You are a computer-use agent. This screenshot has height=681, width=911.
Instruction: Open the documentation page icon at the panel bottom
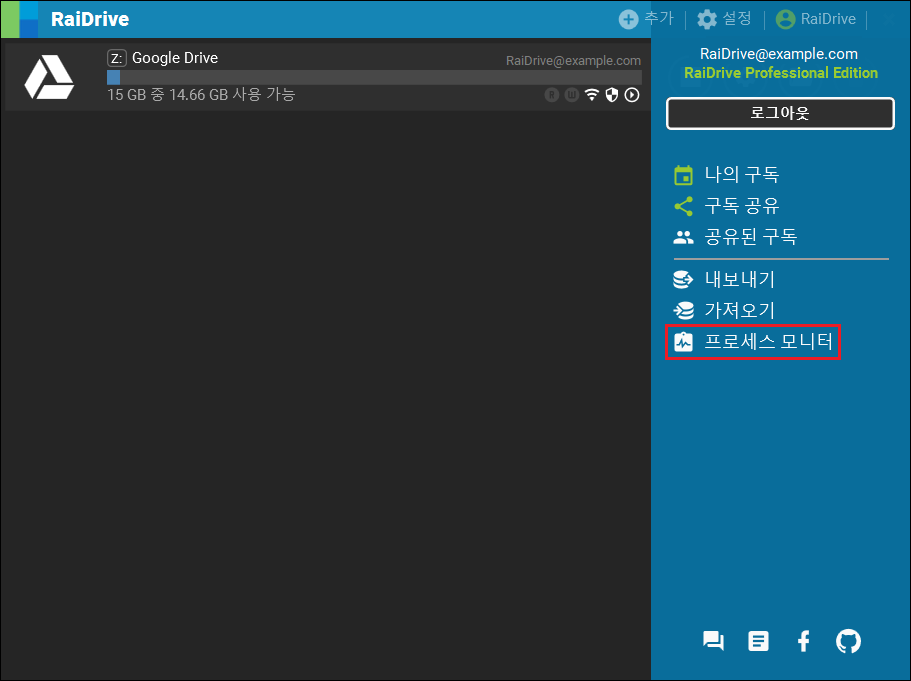point(758,641)
